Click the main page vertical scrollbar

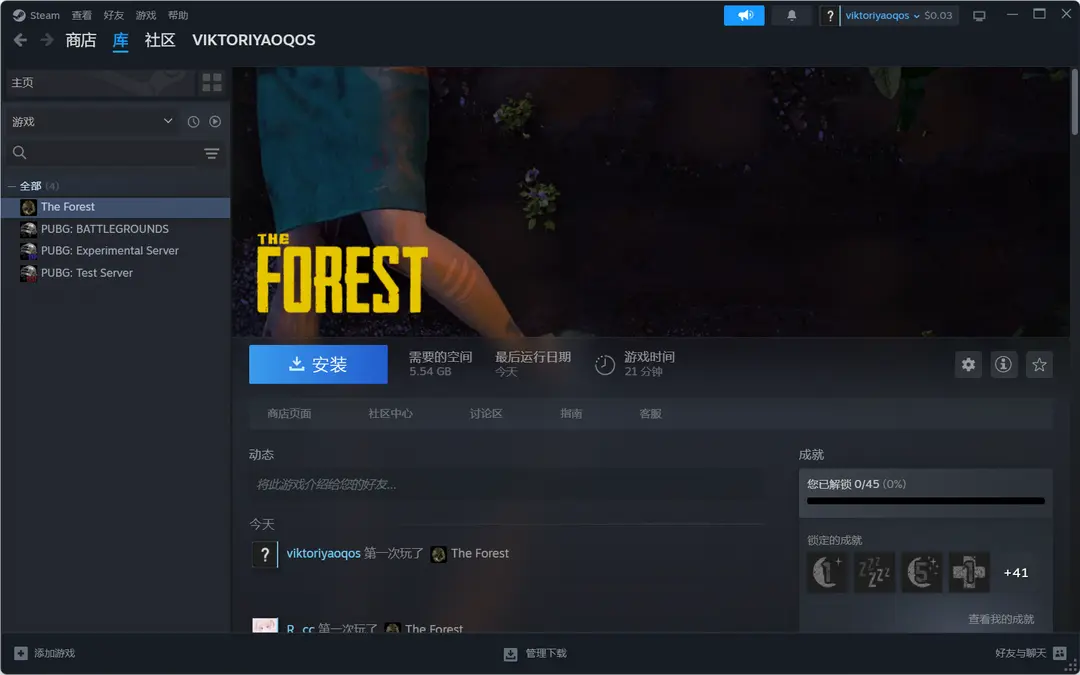[x=1075, y=102]
